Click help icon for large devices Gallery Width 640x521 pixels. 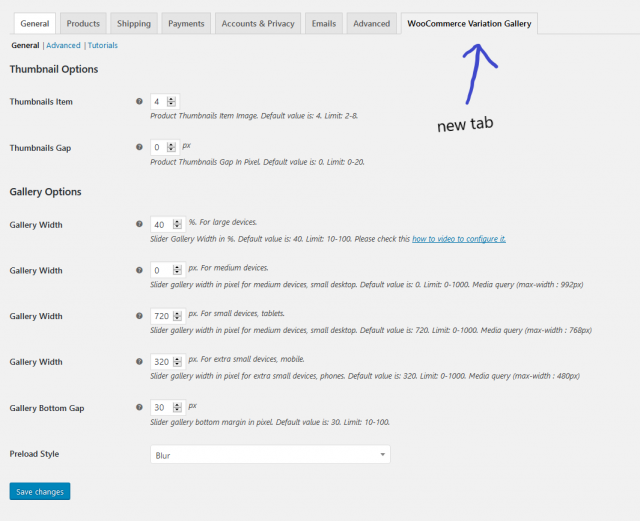[x=139, y=225]
